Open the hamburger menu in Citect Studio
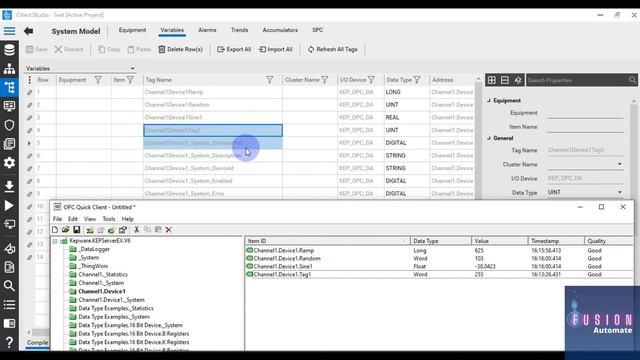The height and width of the screenshot is (360, 640). click(9, 31)
